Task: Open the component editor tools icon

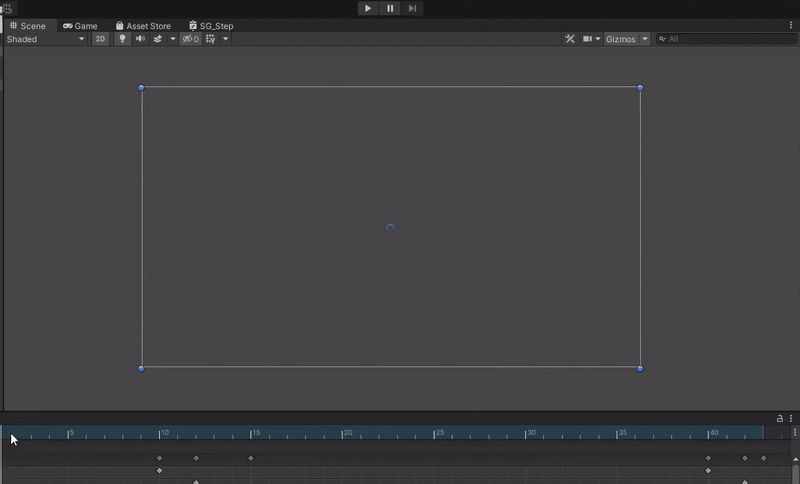Action: coord(570,39)
